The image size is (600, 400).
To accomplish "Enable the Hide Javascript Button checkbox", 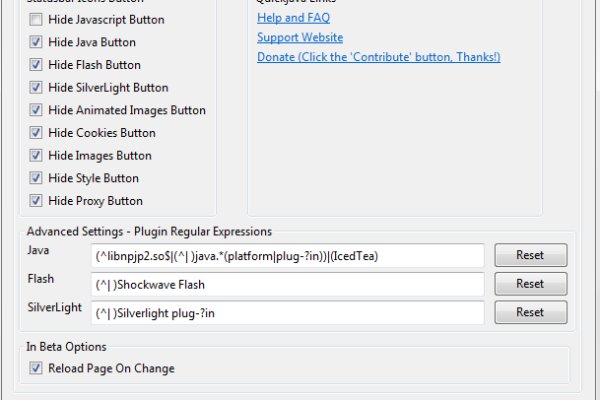I will (36, 20).
